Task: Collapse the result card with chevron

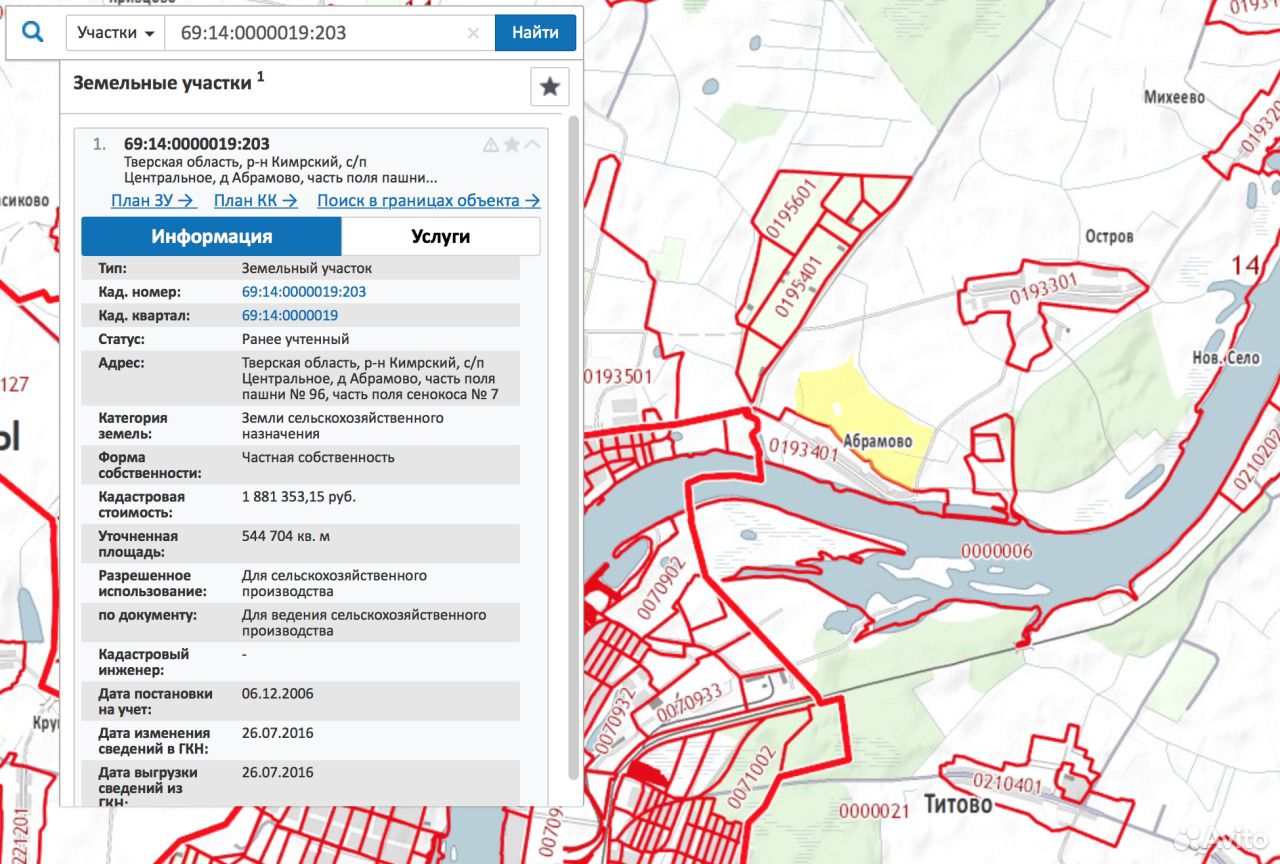Action: coord(533,144)
